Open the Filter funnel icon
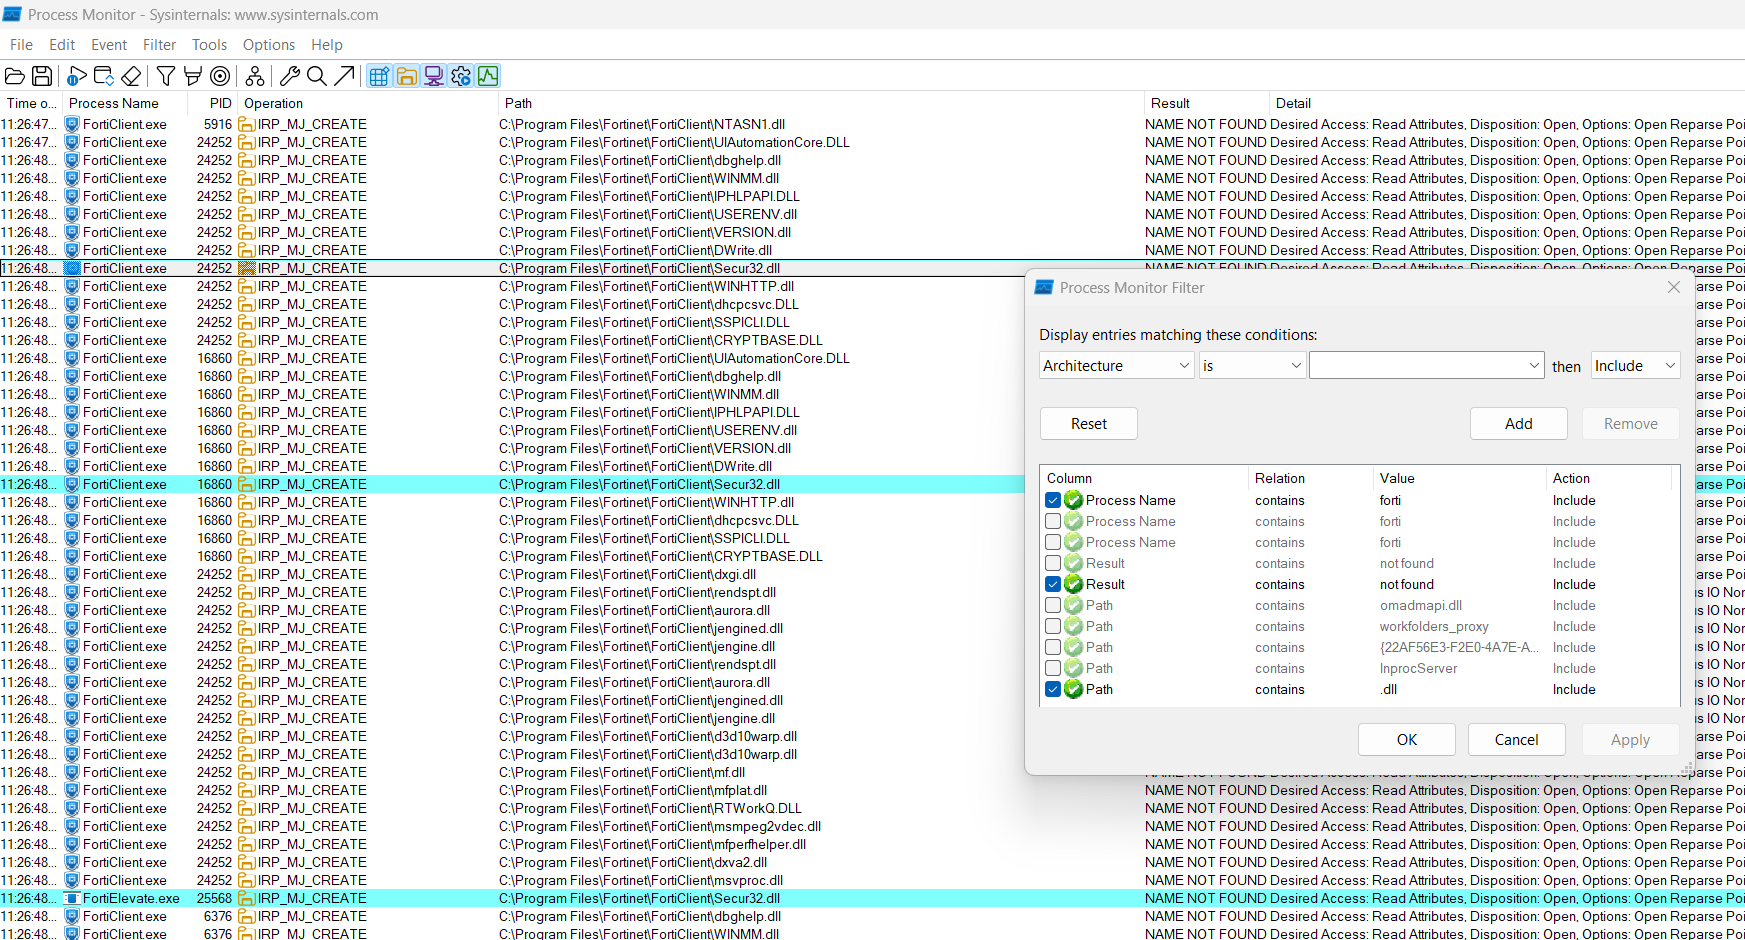Screen dimensions: 1745x940 point(166,76)
